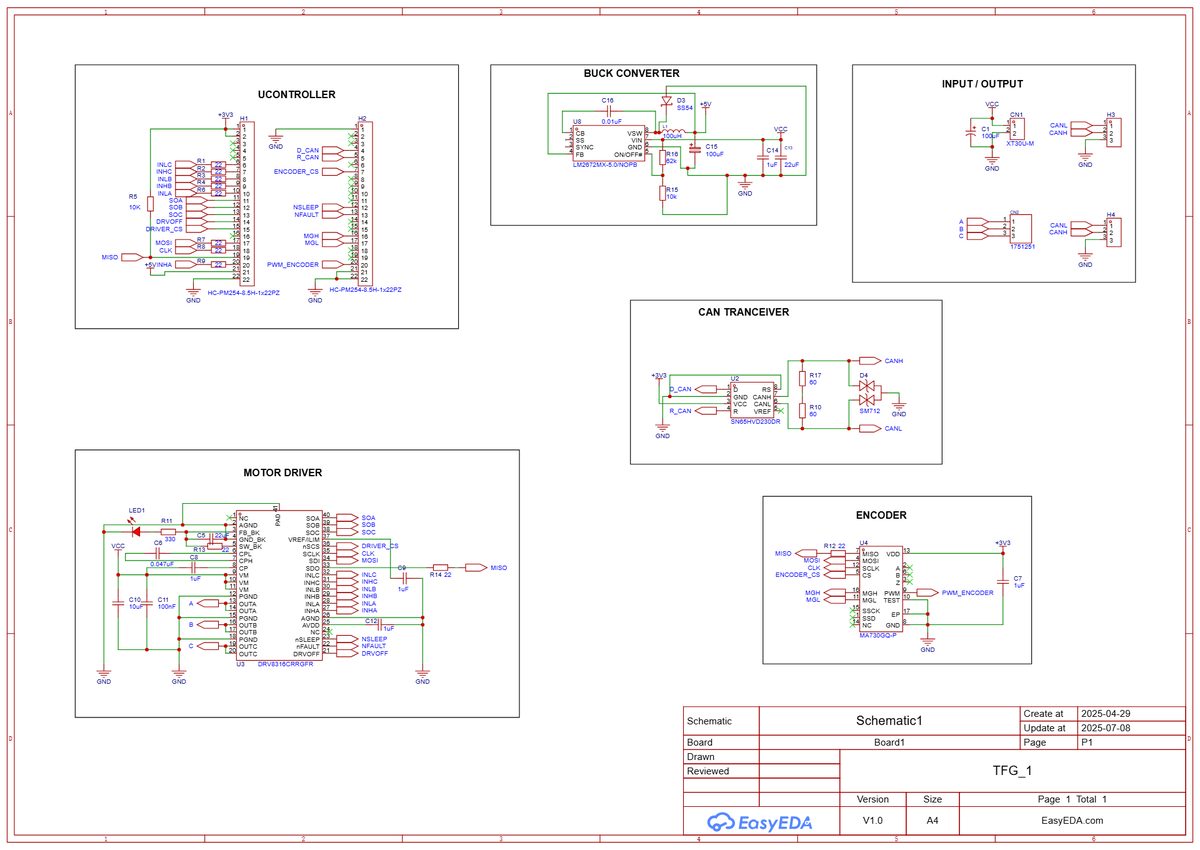Select capacitor C15 100uF
This screenshot has width=1200, height=850.
pos(695,149)
